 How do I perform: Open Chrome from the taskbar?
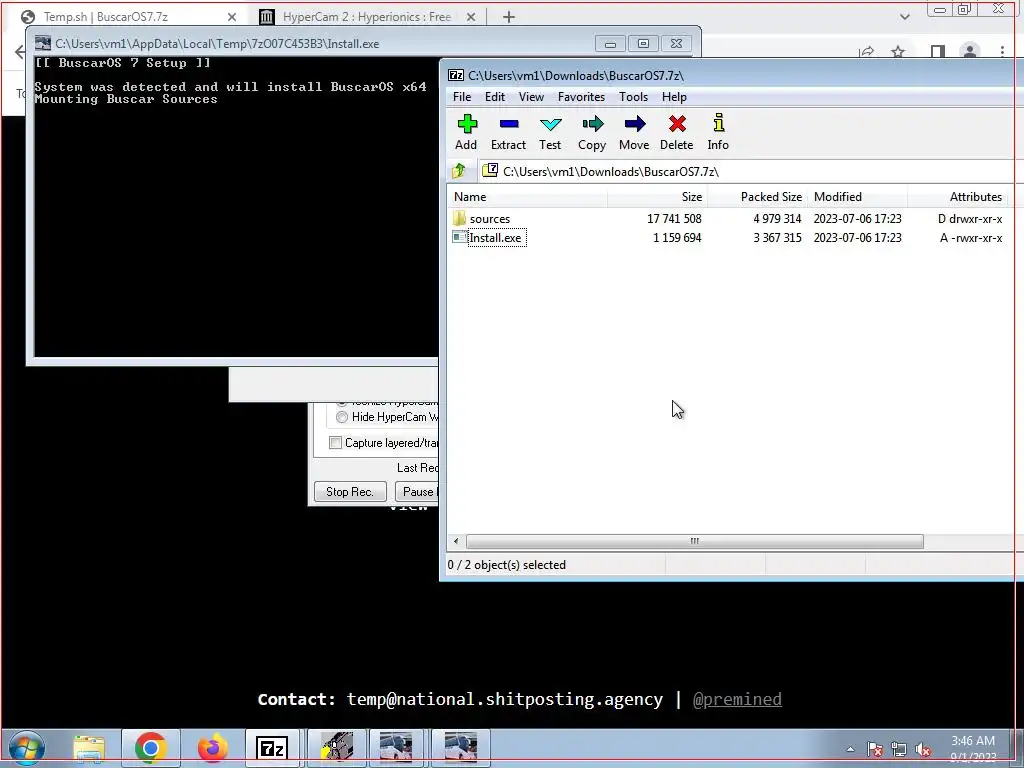[x=150, y=748]
